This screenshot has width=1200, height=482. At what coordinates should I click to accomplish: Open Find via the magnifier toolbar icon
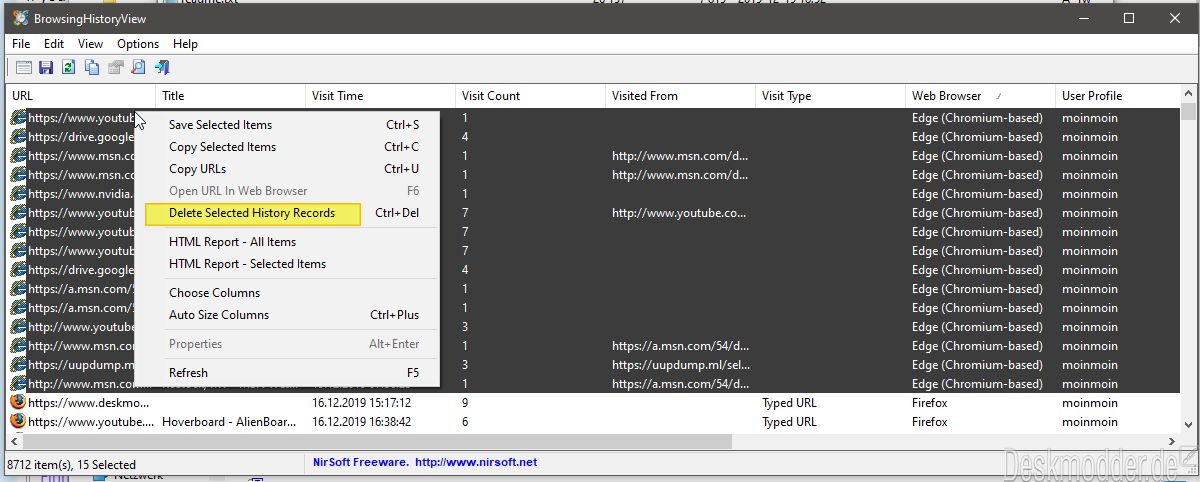[x=138, y=68]
